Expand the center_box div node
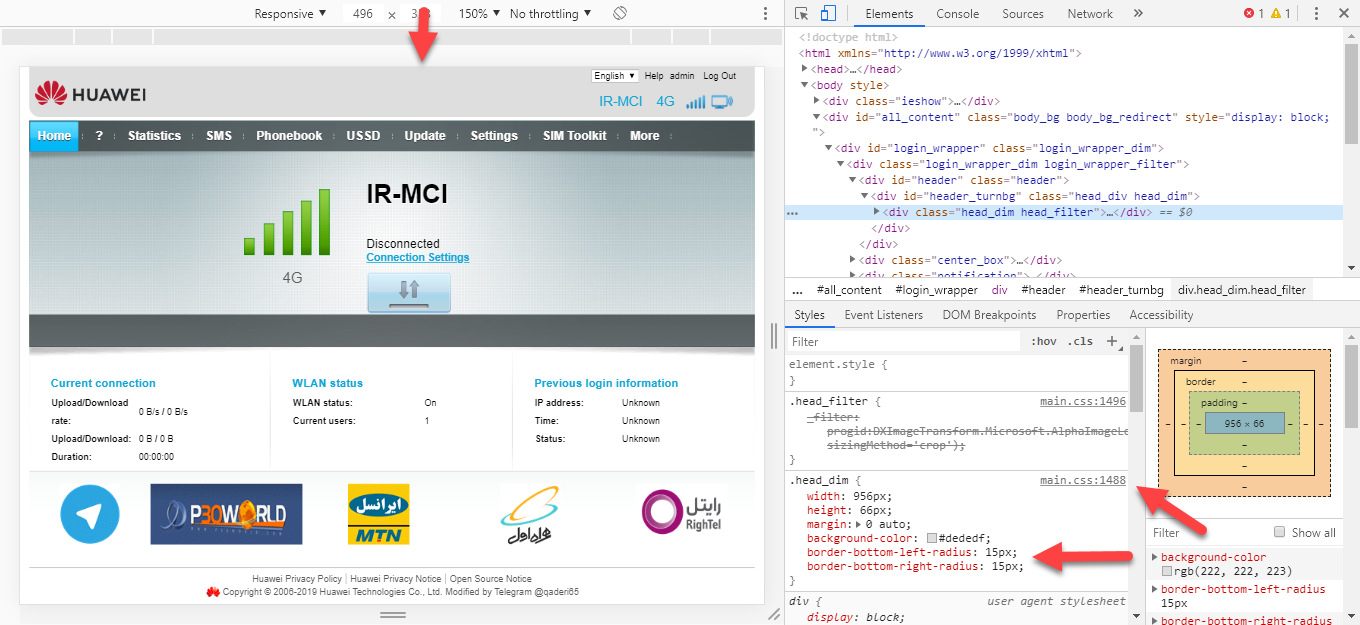1360x625 pixels. 853,260
